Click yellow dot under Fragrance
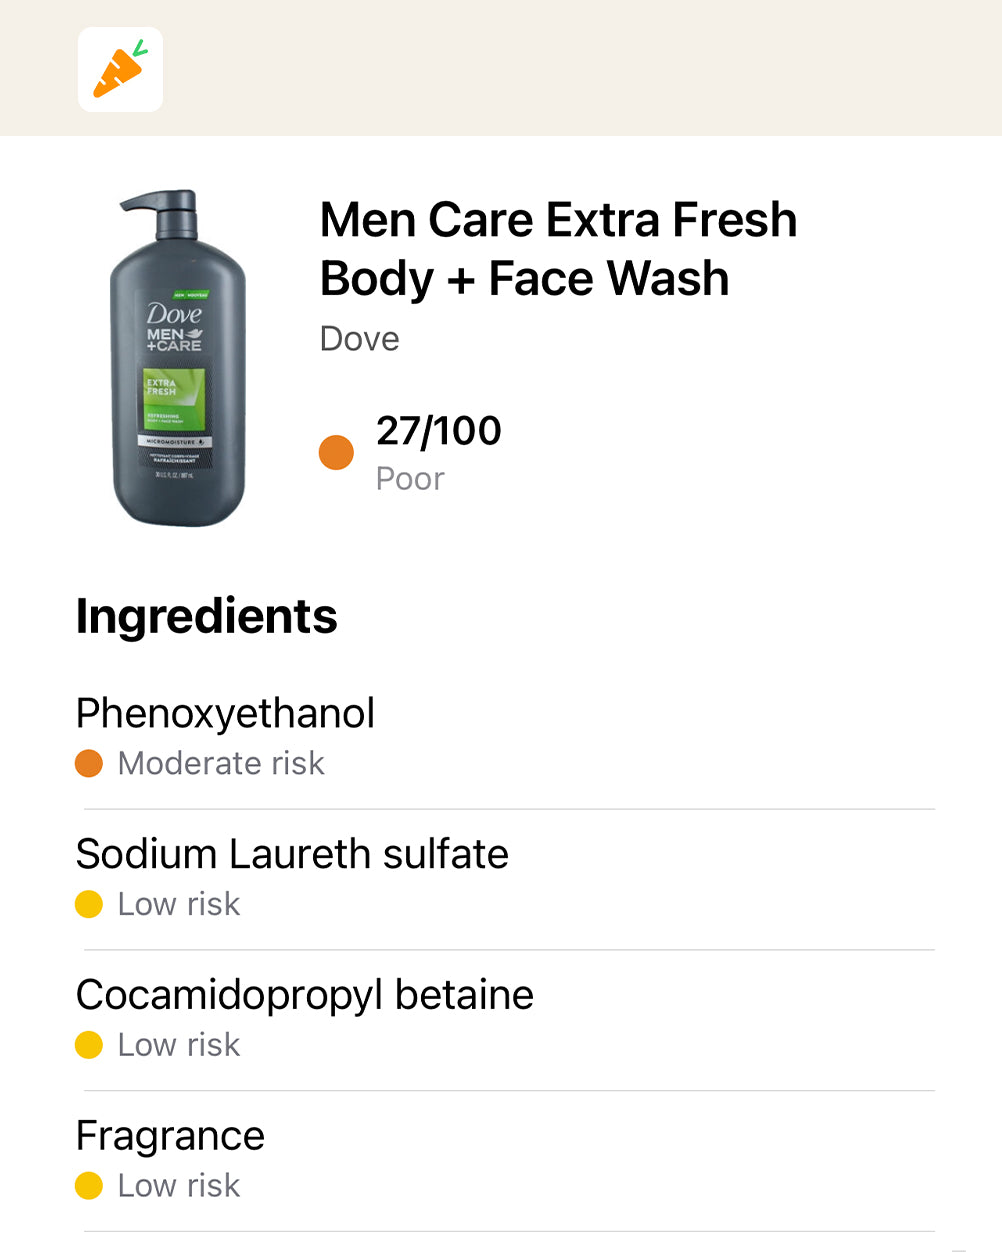This screenshot has width=1002, height=1252. pyautogui.click(x=89, y=1186)
